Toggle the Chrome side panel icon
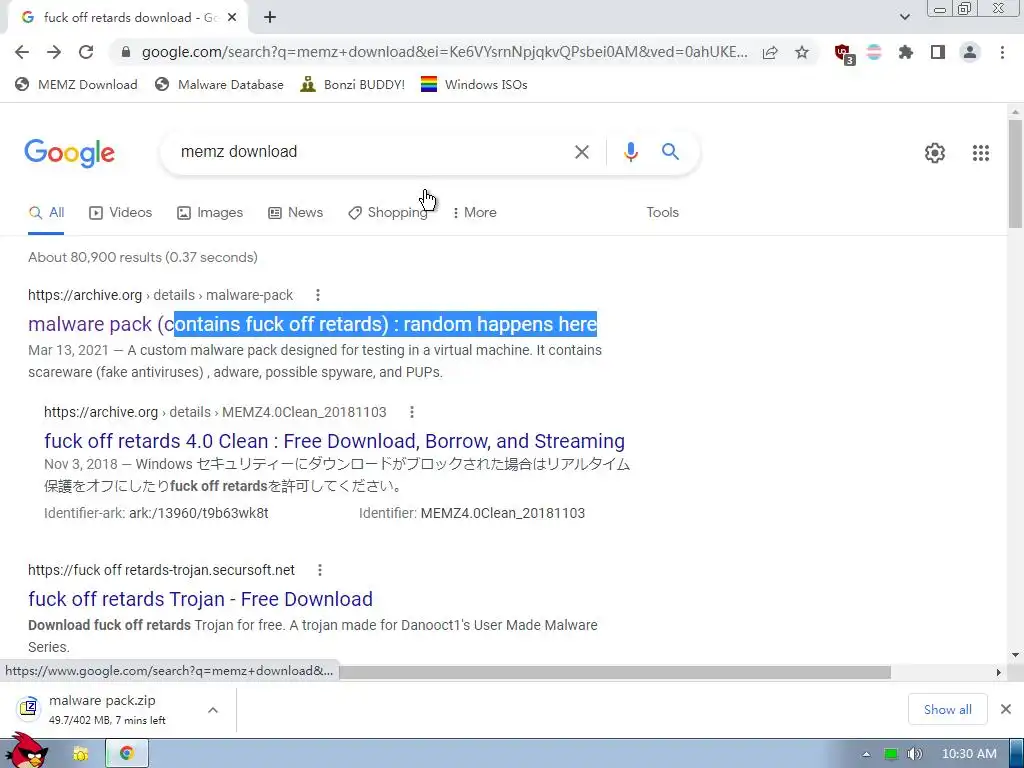Viewport: 1024px width, 768px height. point(938,52)
